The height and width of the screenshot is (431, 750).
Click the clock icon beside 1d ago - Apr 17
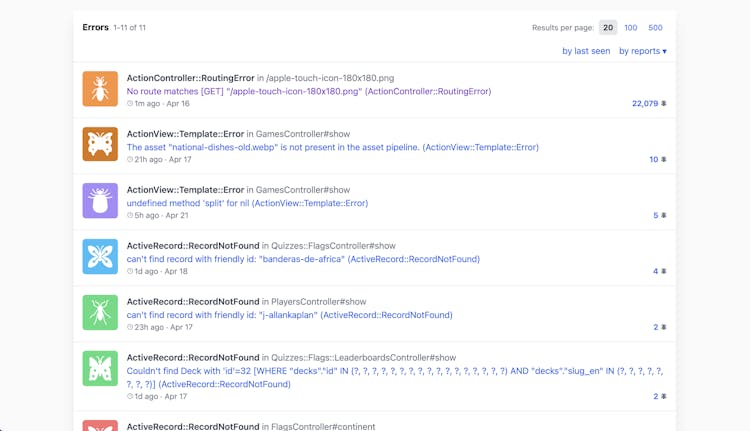point(130,396)
